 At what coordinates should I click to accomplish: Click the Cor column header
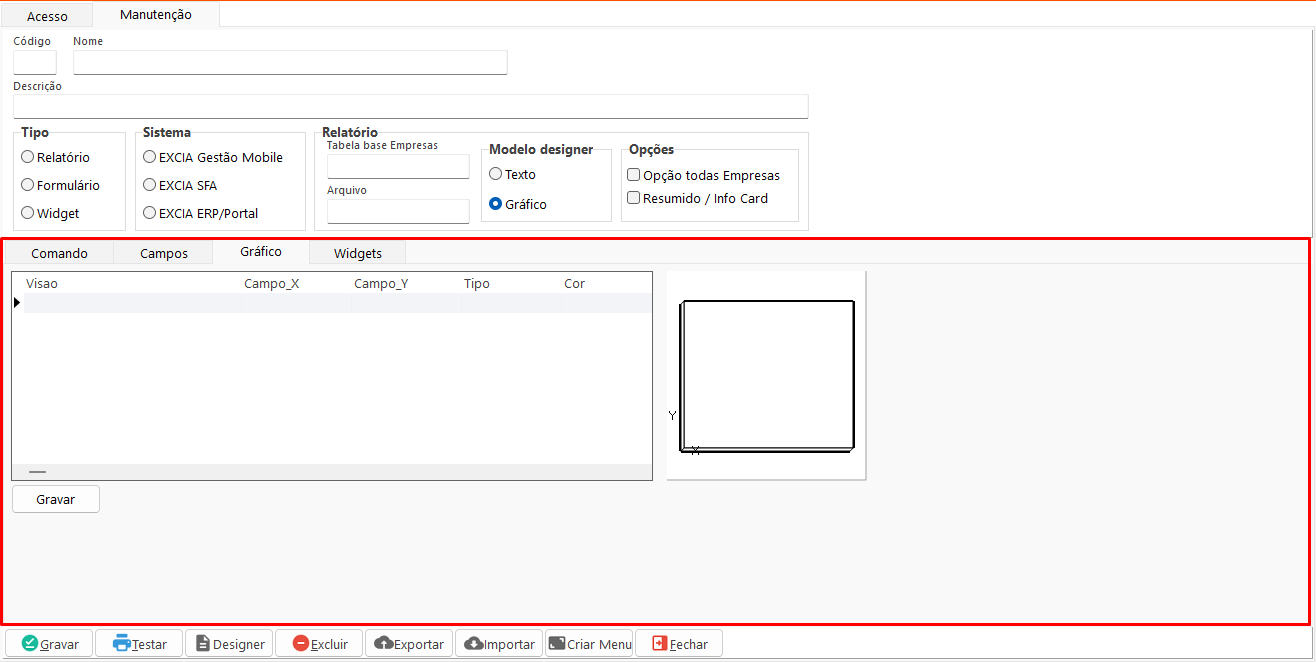[574, 284]
